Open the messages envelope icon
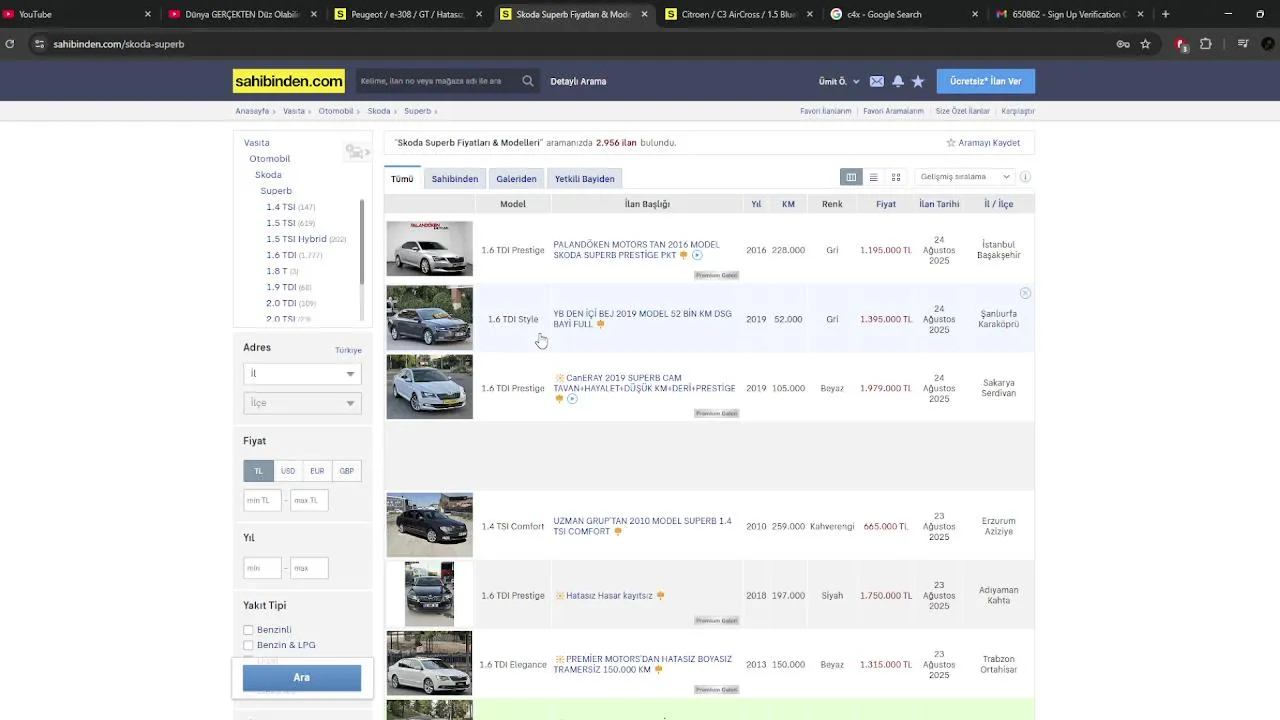 coord(876,81)
